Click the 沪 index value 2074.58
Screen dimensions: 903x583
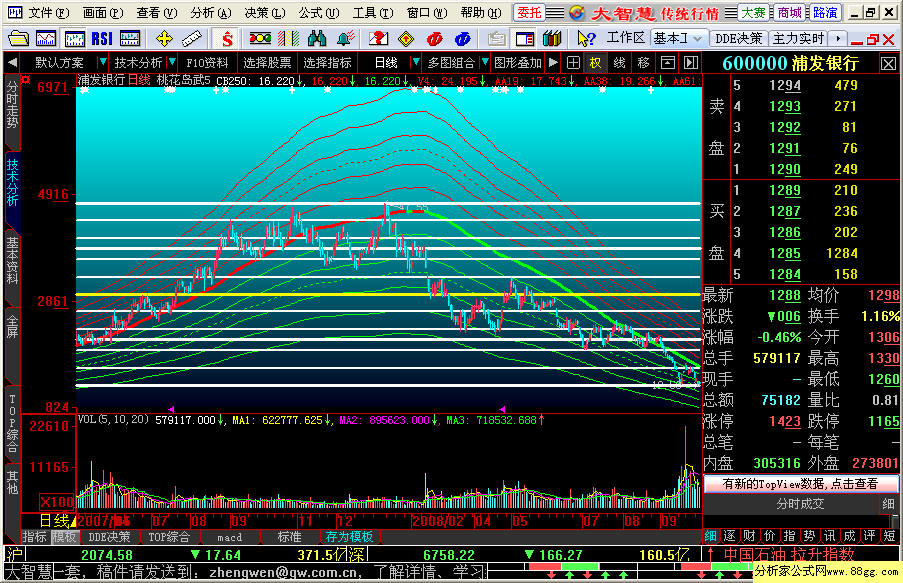[107, 555]
